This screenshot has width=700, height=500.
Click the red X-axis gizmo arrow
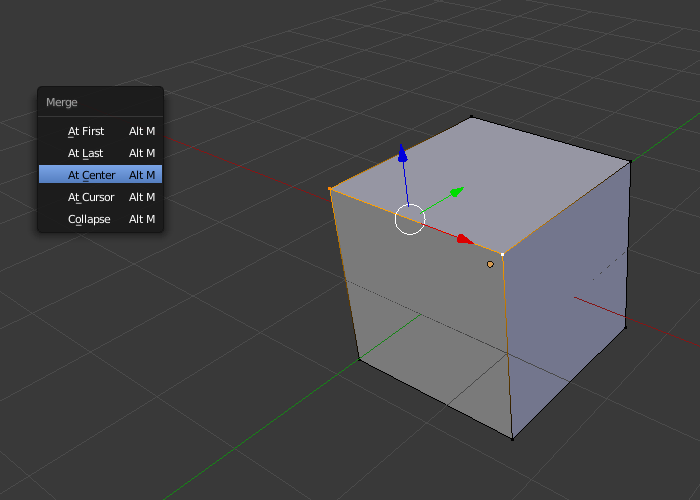[x=464, y=239]
